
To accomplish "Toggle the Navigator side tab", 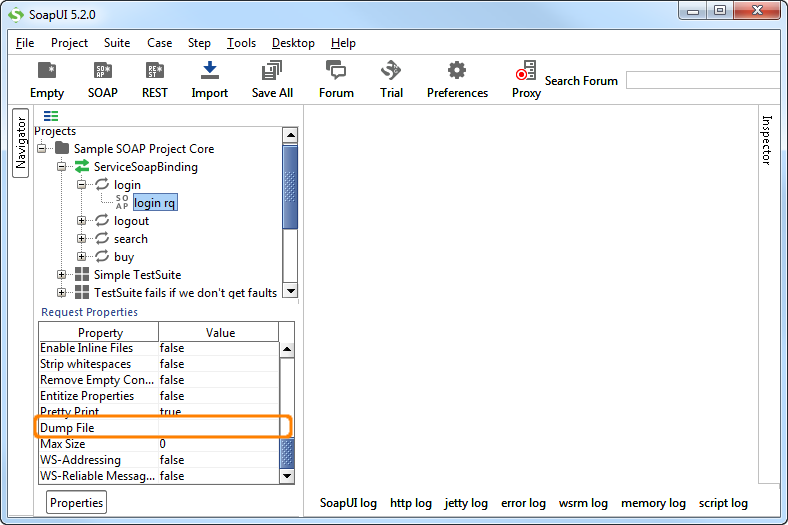I will coord(21,143).
